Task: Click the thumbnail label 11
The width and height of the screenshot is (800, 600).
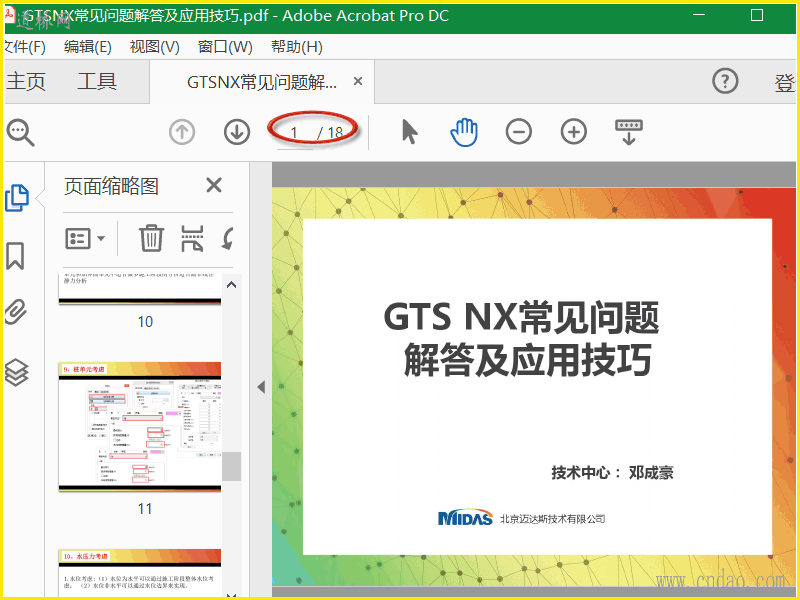Action: 145,509
